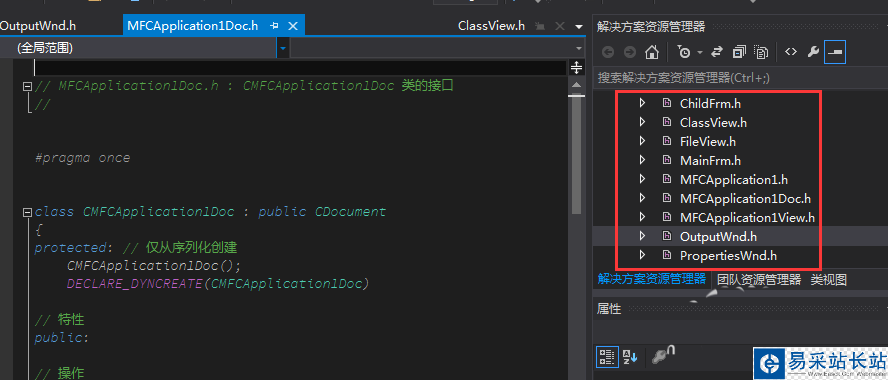Expand the FileView.h tree node
Viewport: 888px width, 380px height.
click(642, 141)
